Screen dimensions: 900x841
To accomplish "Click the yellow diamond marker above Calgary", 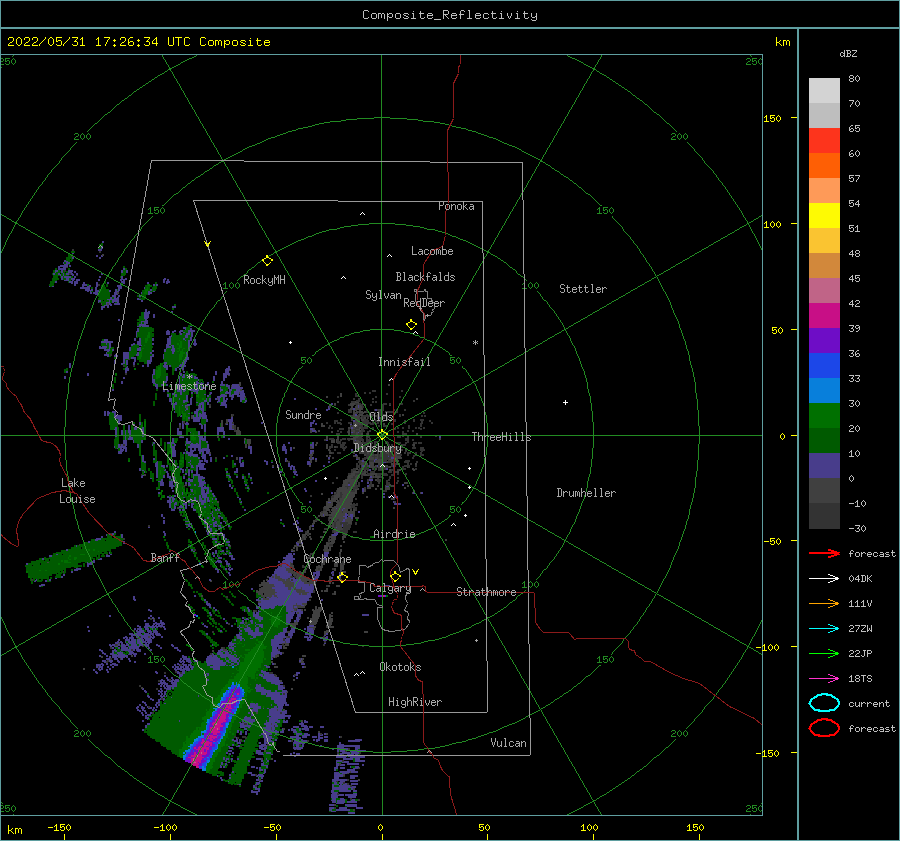I will (395, 576).
